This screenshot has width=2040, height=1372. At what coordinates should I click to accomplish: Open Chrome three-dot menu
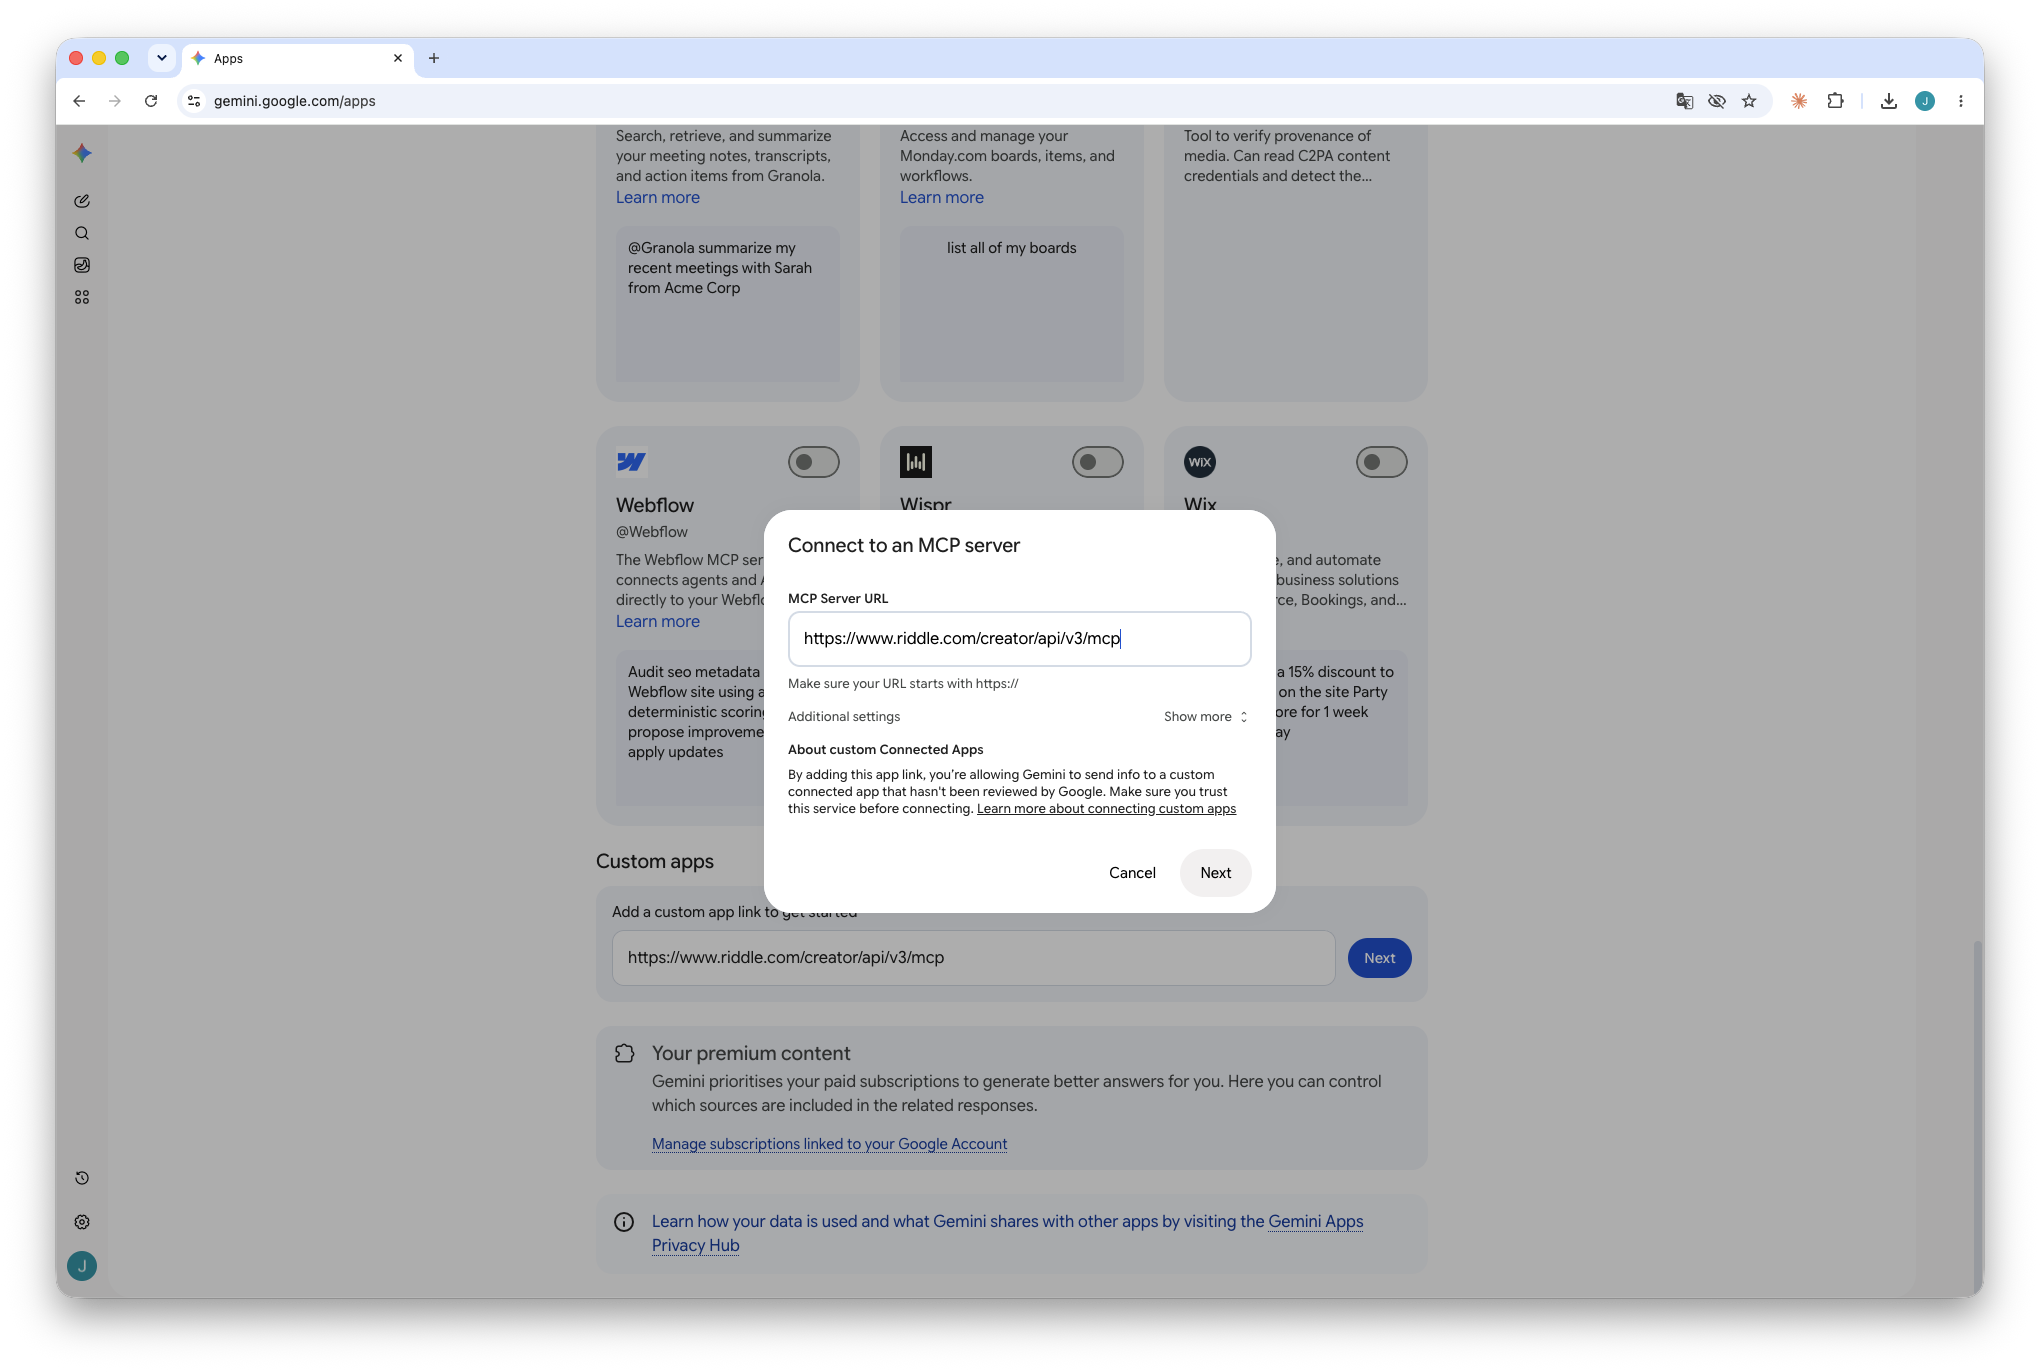point(1961,101)
